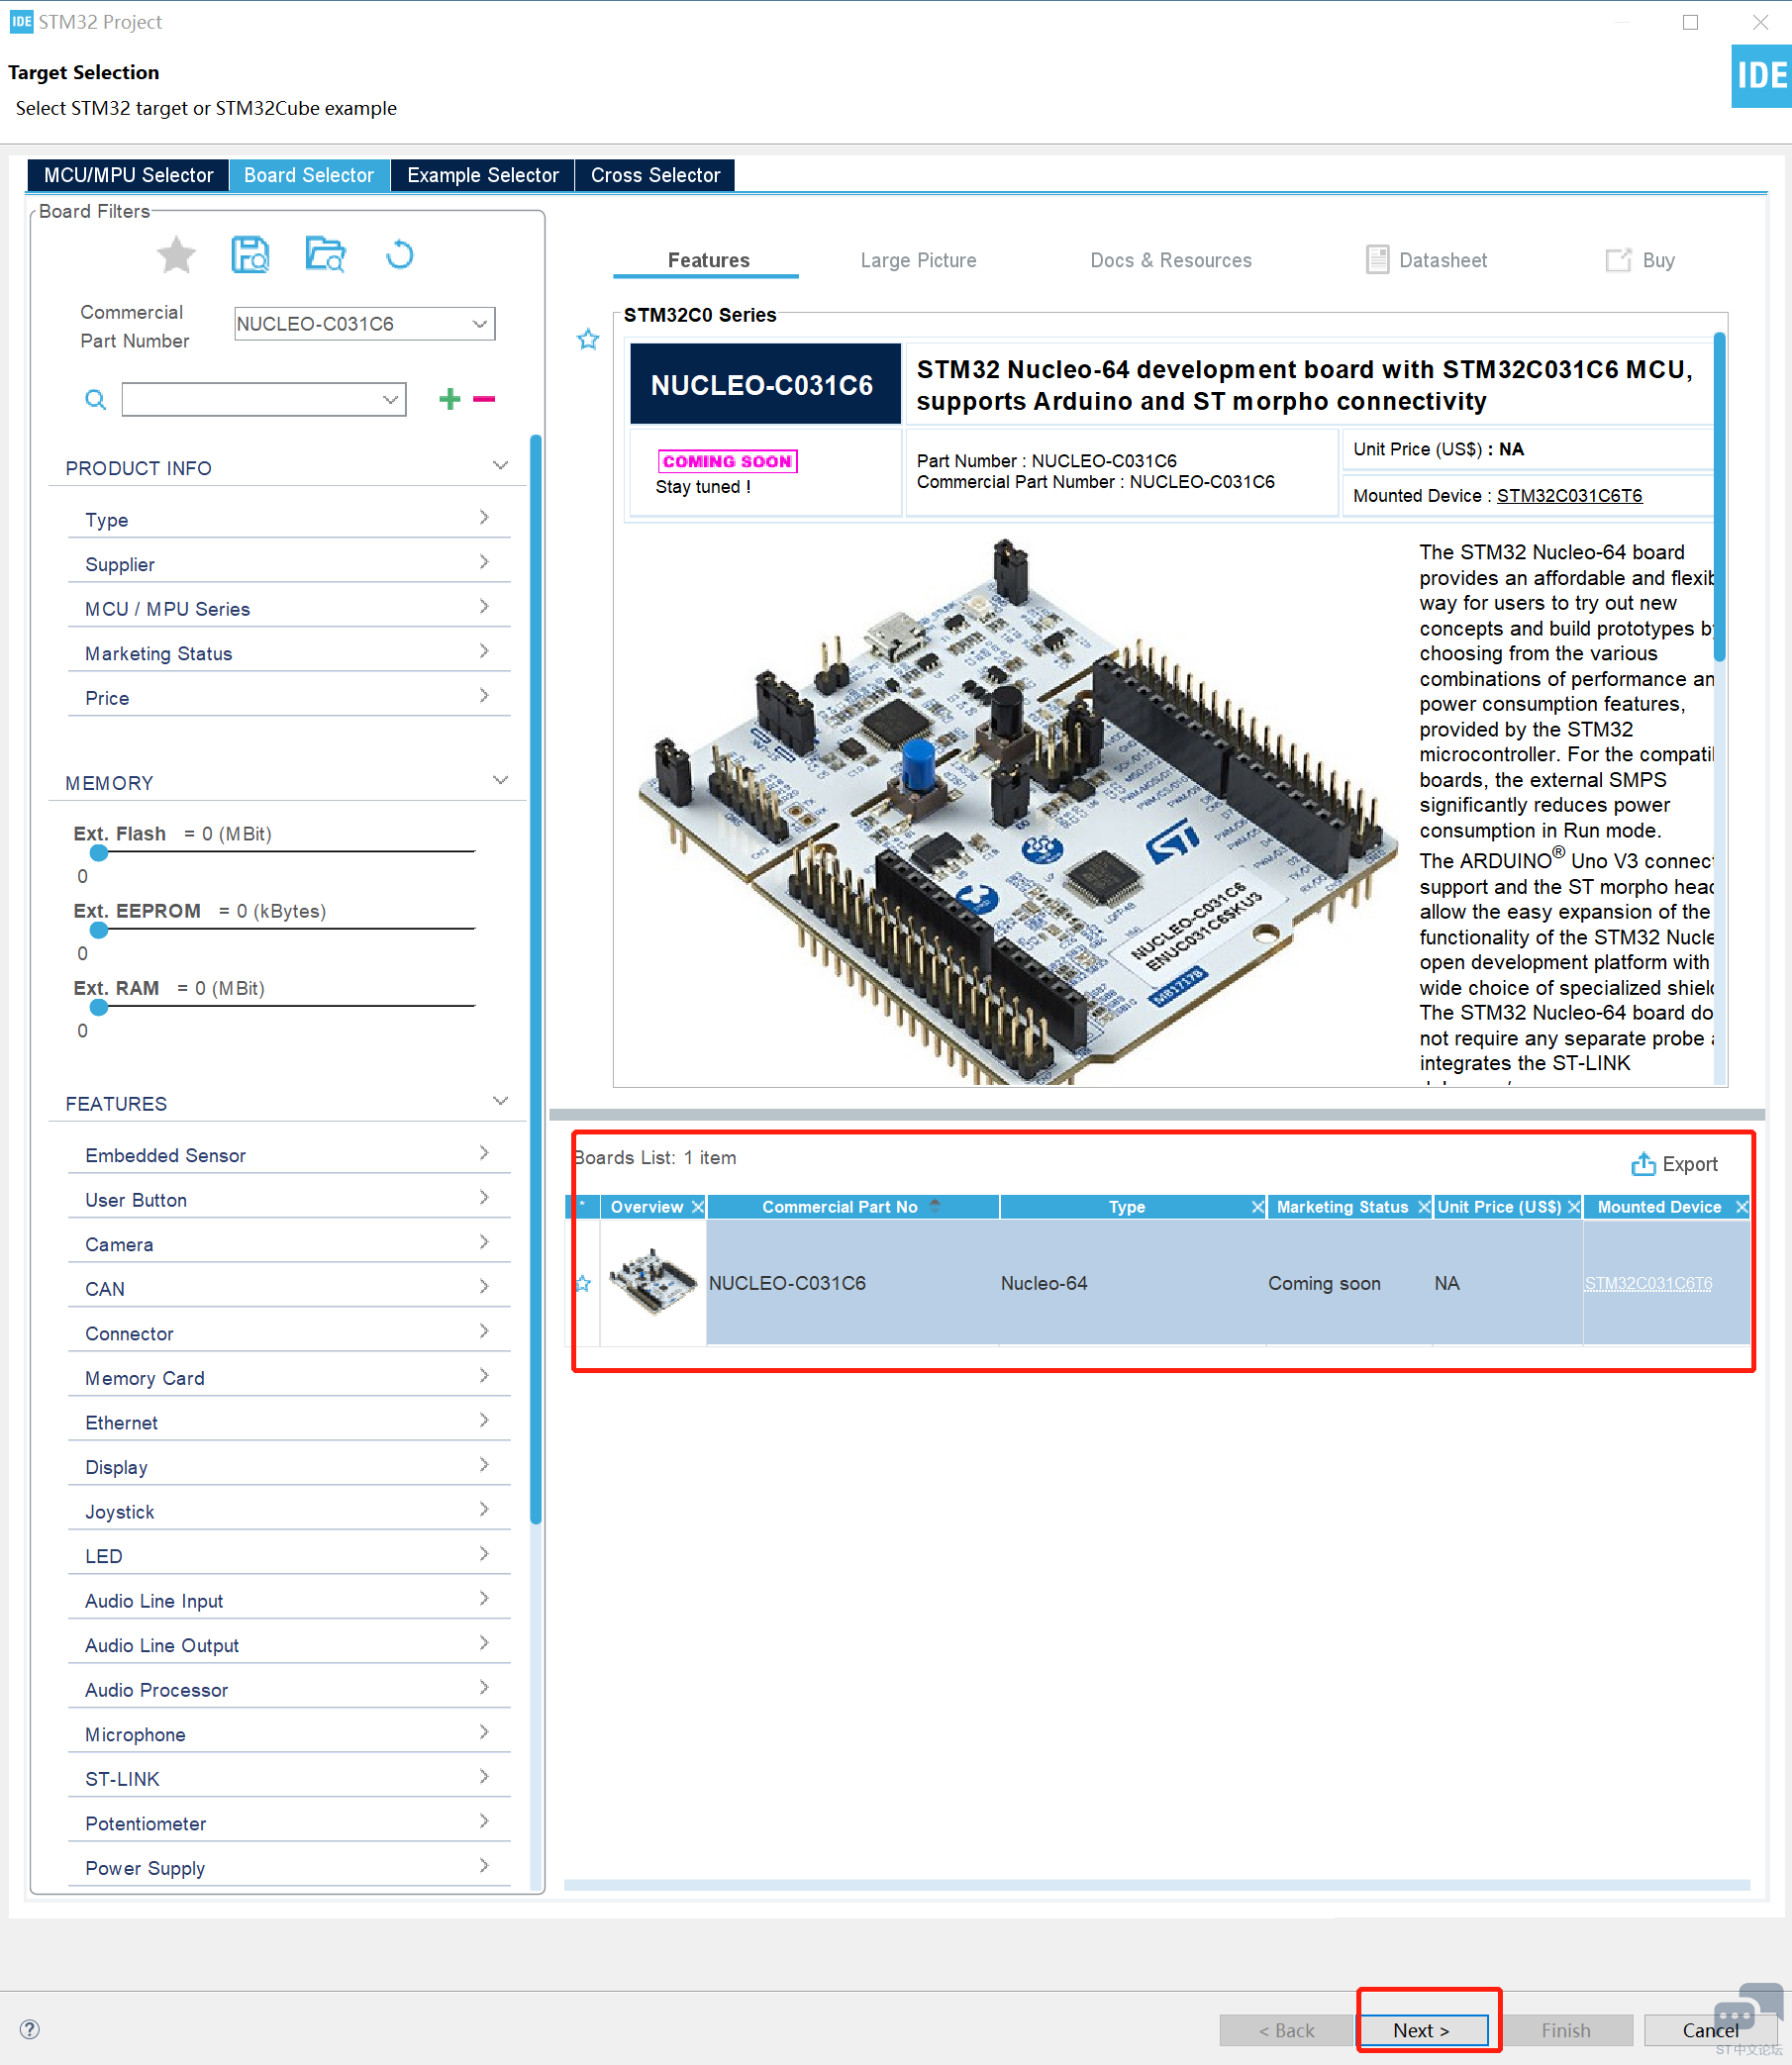Remove the Unit Price column
1792x2065 pixels.
1574,1207
